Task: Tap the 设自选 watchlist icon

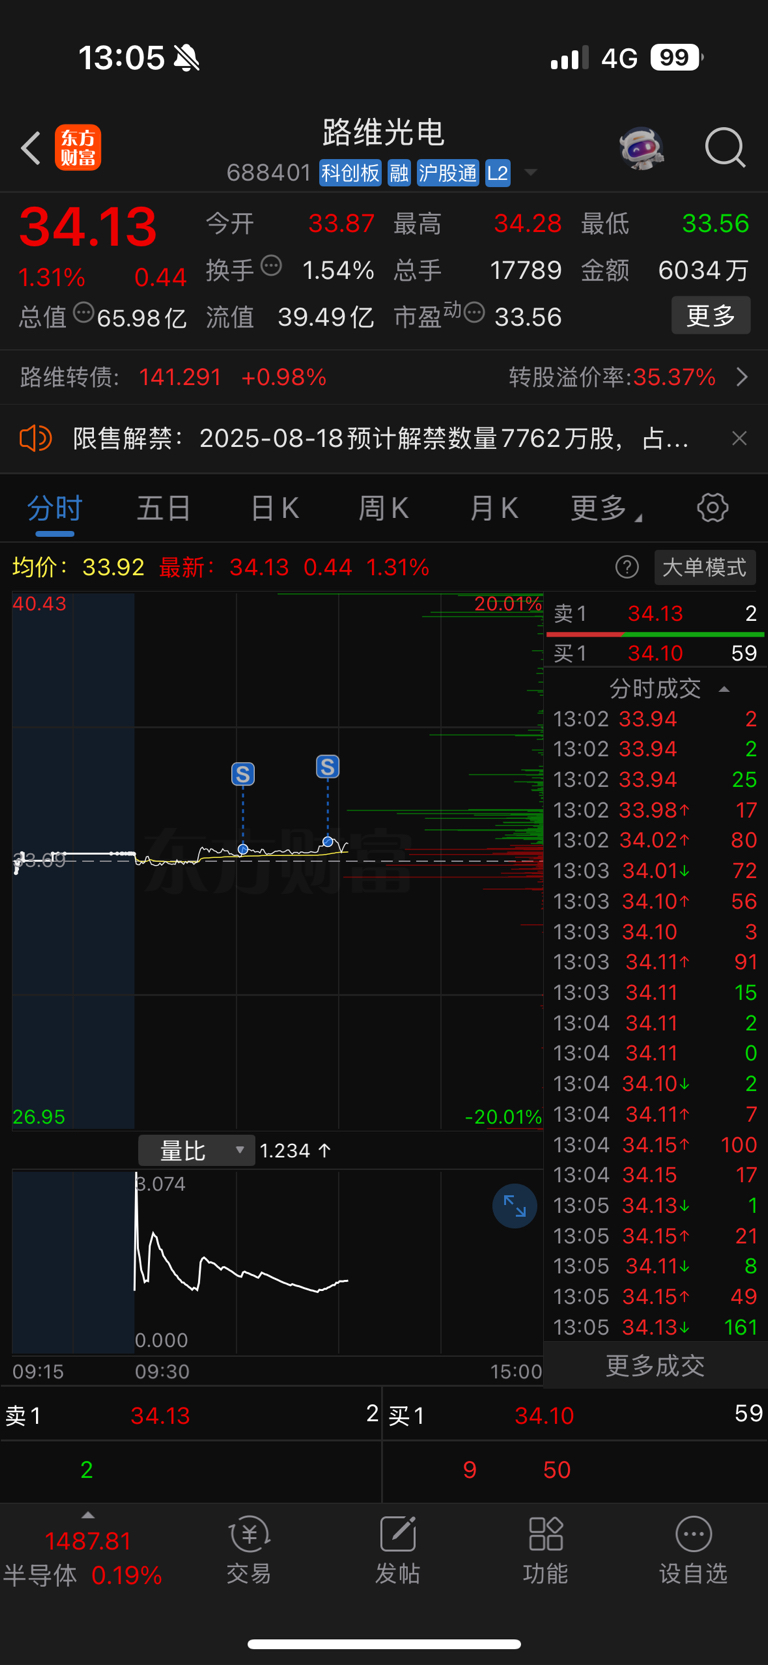Action: (693, 1551)
